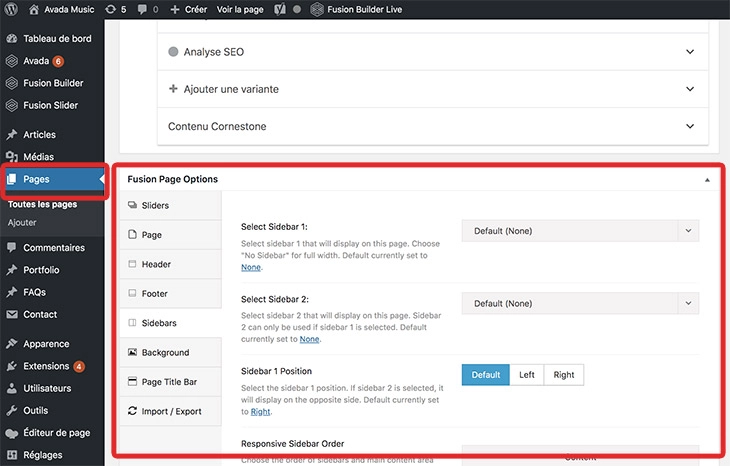Viewport: 730px width, 466px height.
Task: Expand the Contenu Cornestone chevron
Action: point(690,126)
